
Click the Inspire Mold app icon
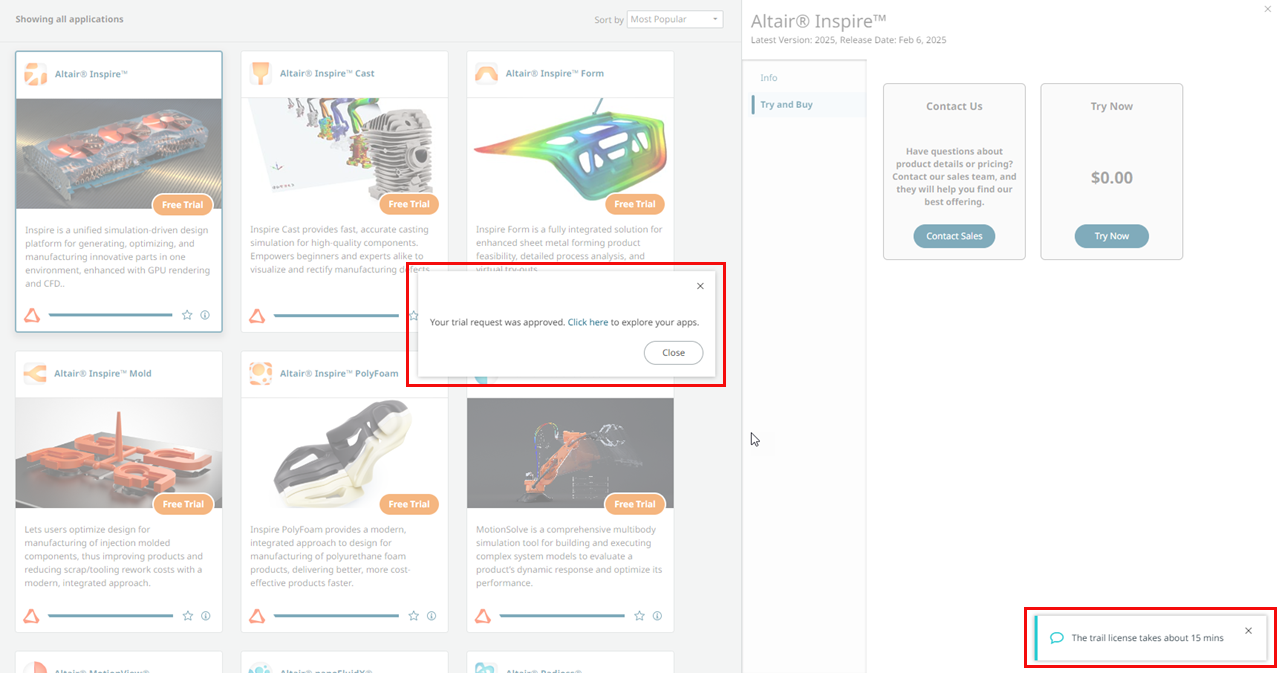pyautogui.click(x=35, y=374)
